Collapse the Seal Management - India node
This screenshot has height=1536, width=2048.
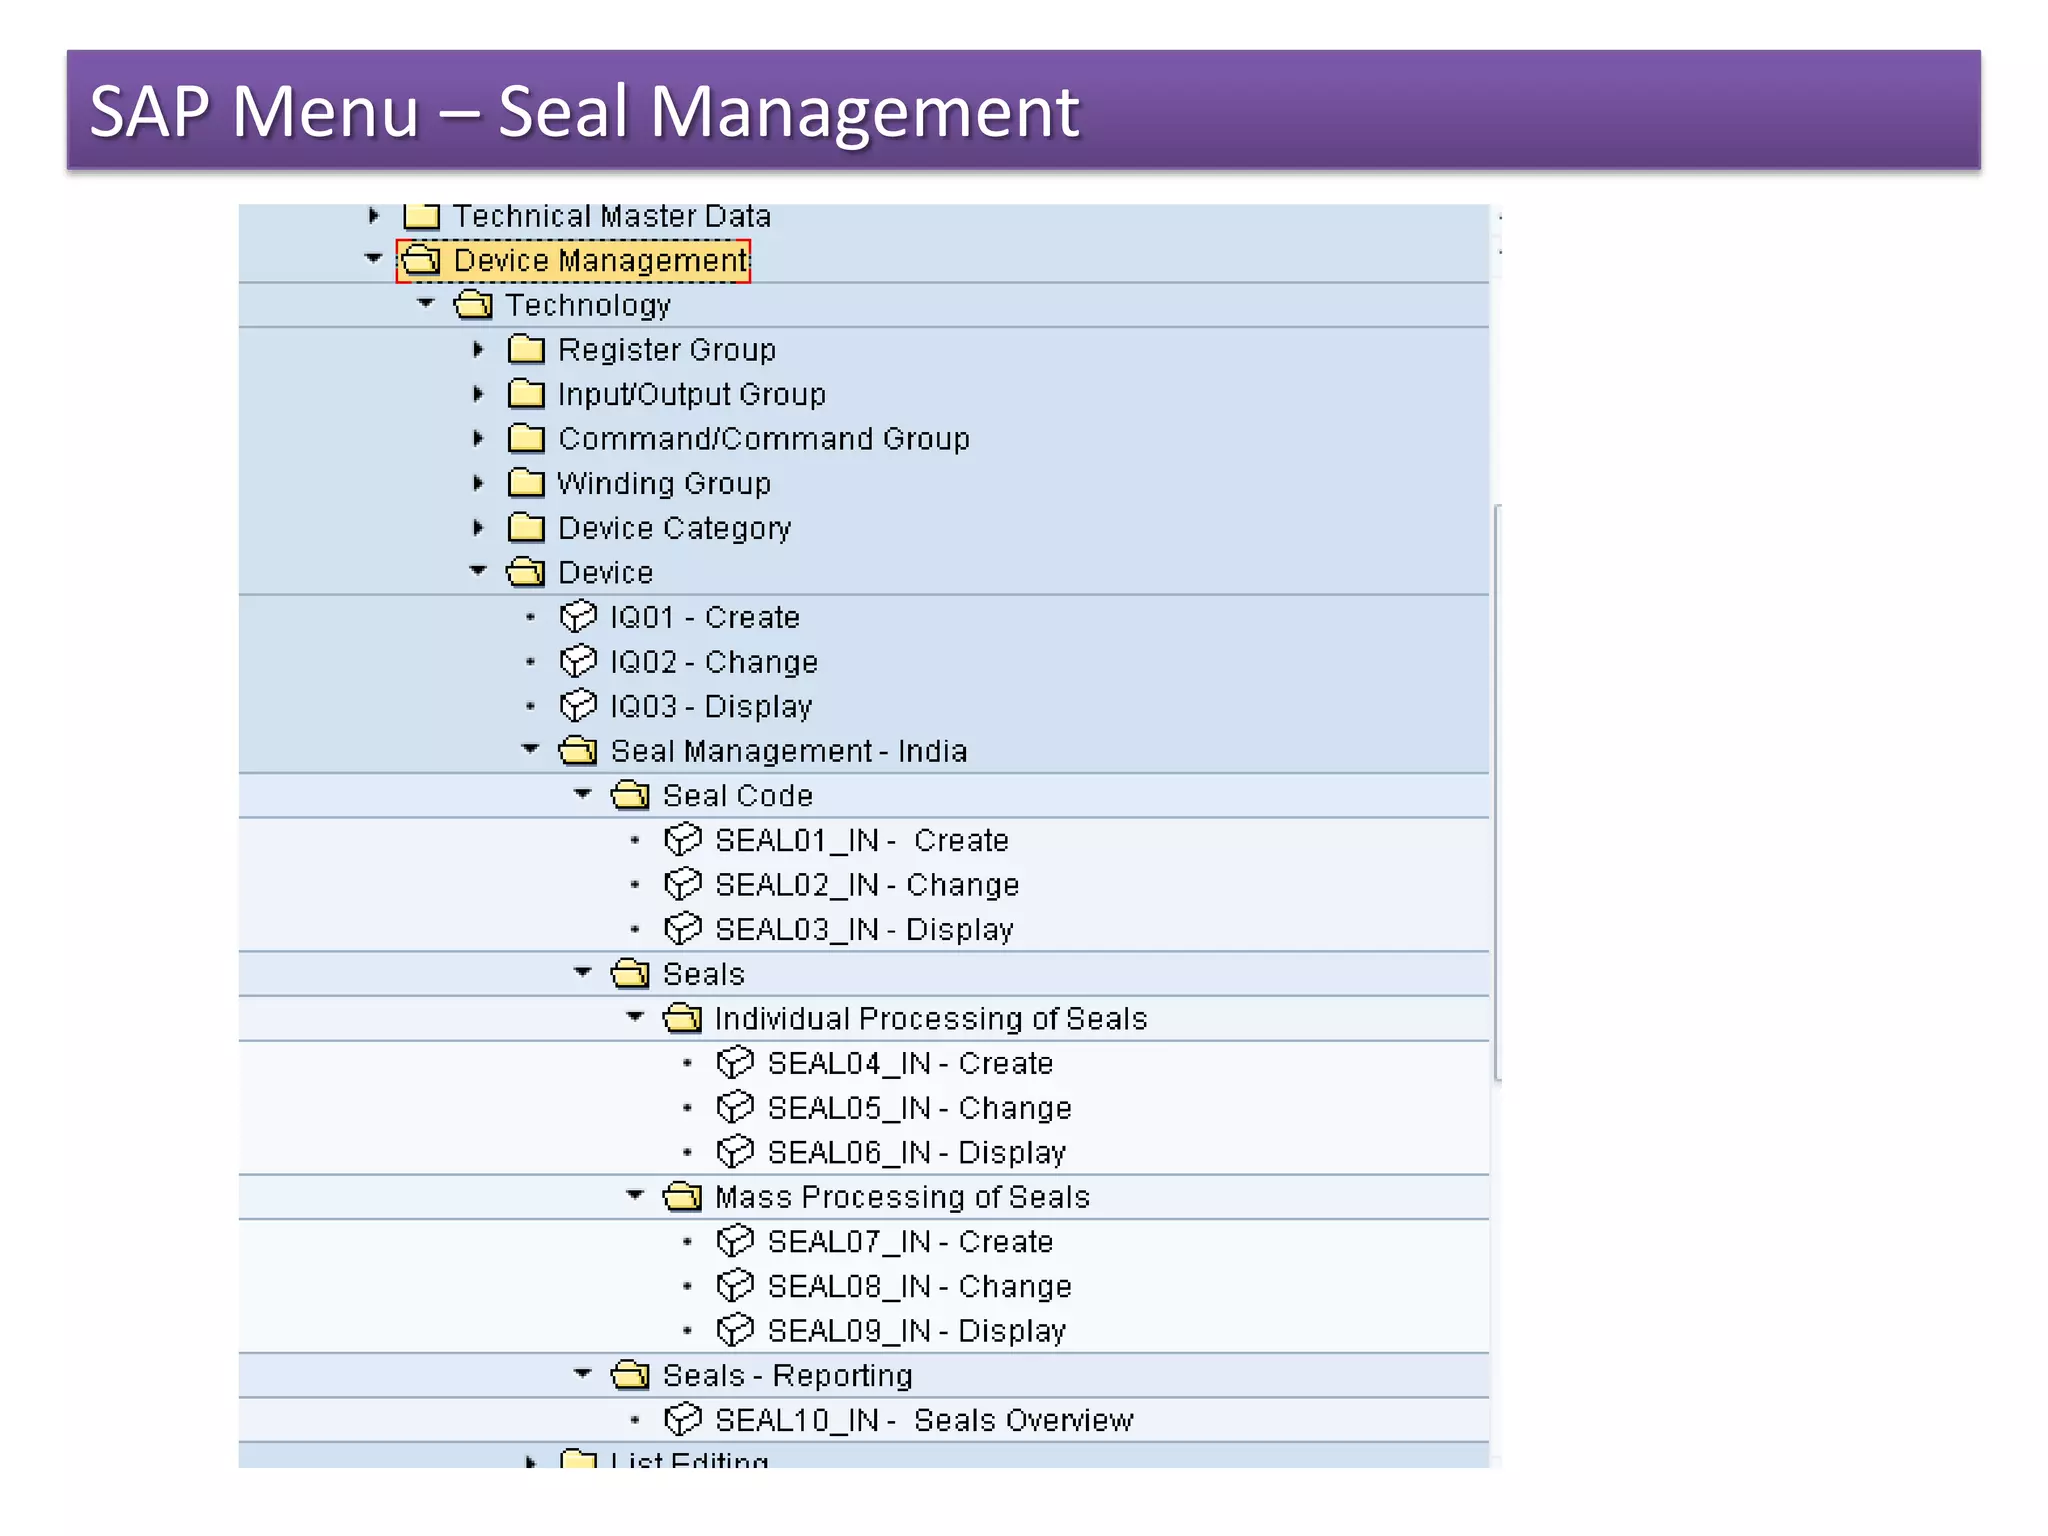pyautogui.click(x=531, y=748)
